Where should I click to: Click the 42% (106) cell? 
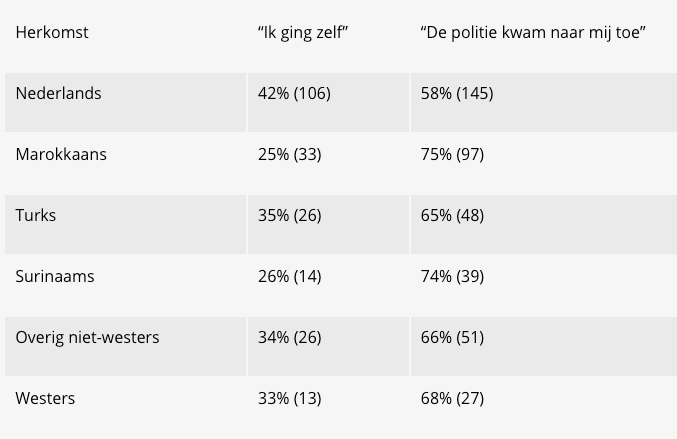click(x=294, y=93)
